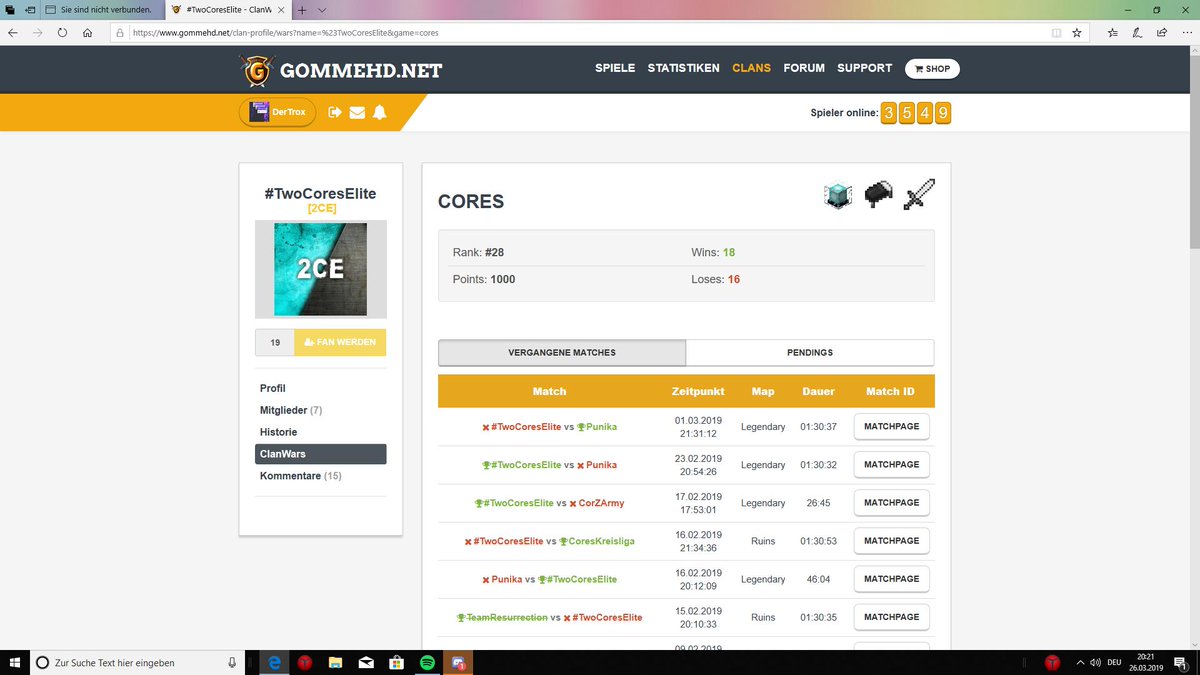
Task: Open Microsoft Edge in the taskbar
Action: (x=273, y=662)
